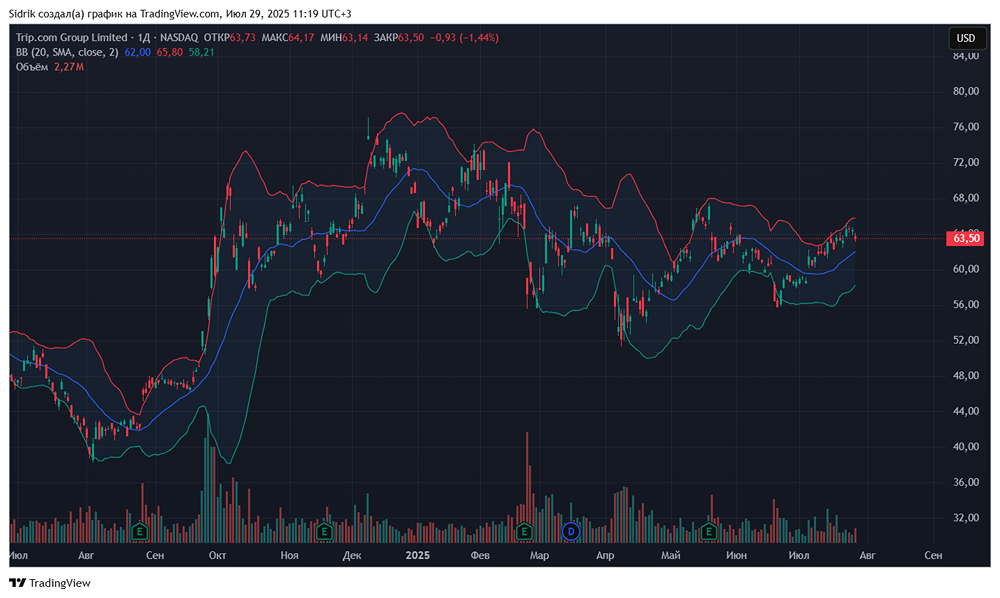Click the Апр label on the time axis

(x=605, y=555)
